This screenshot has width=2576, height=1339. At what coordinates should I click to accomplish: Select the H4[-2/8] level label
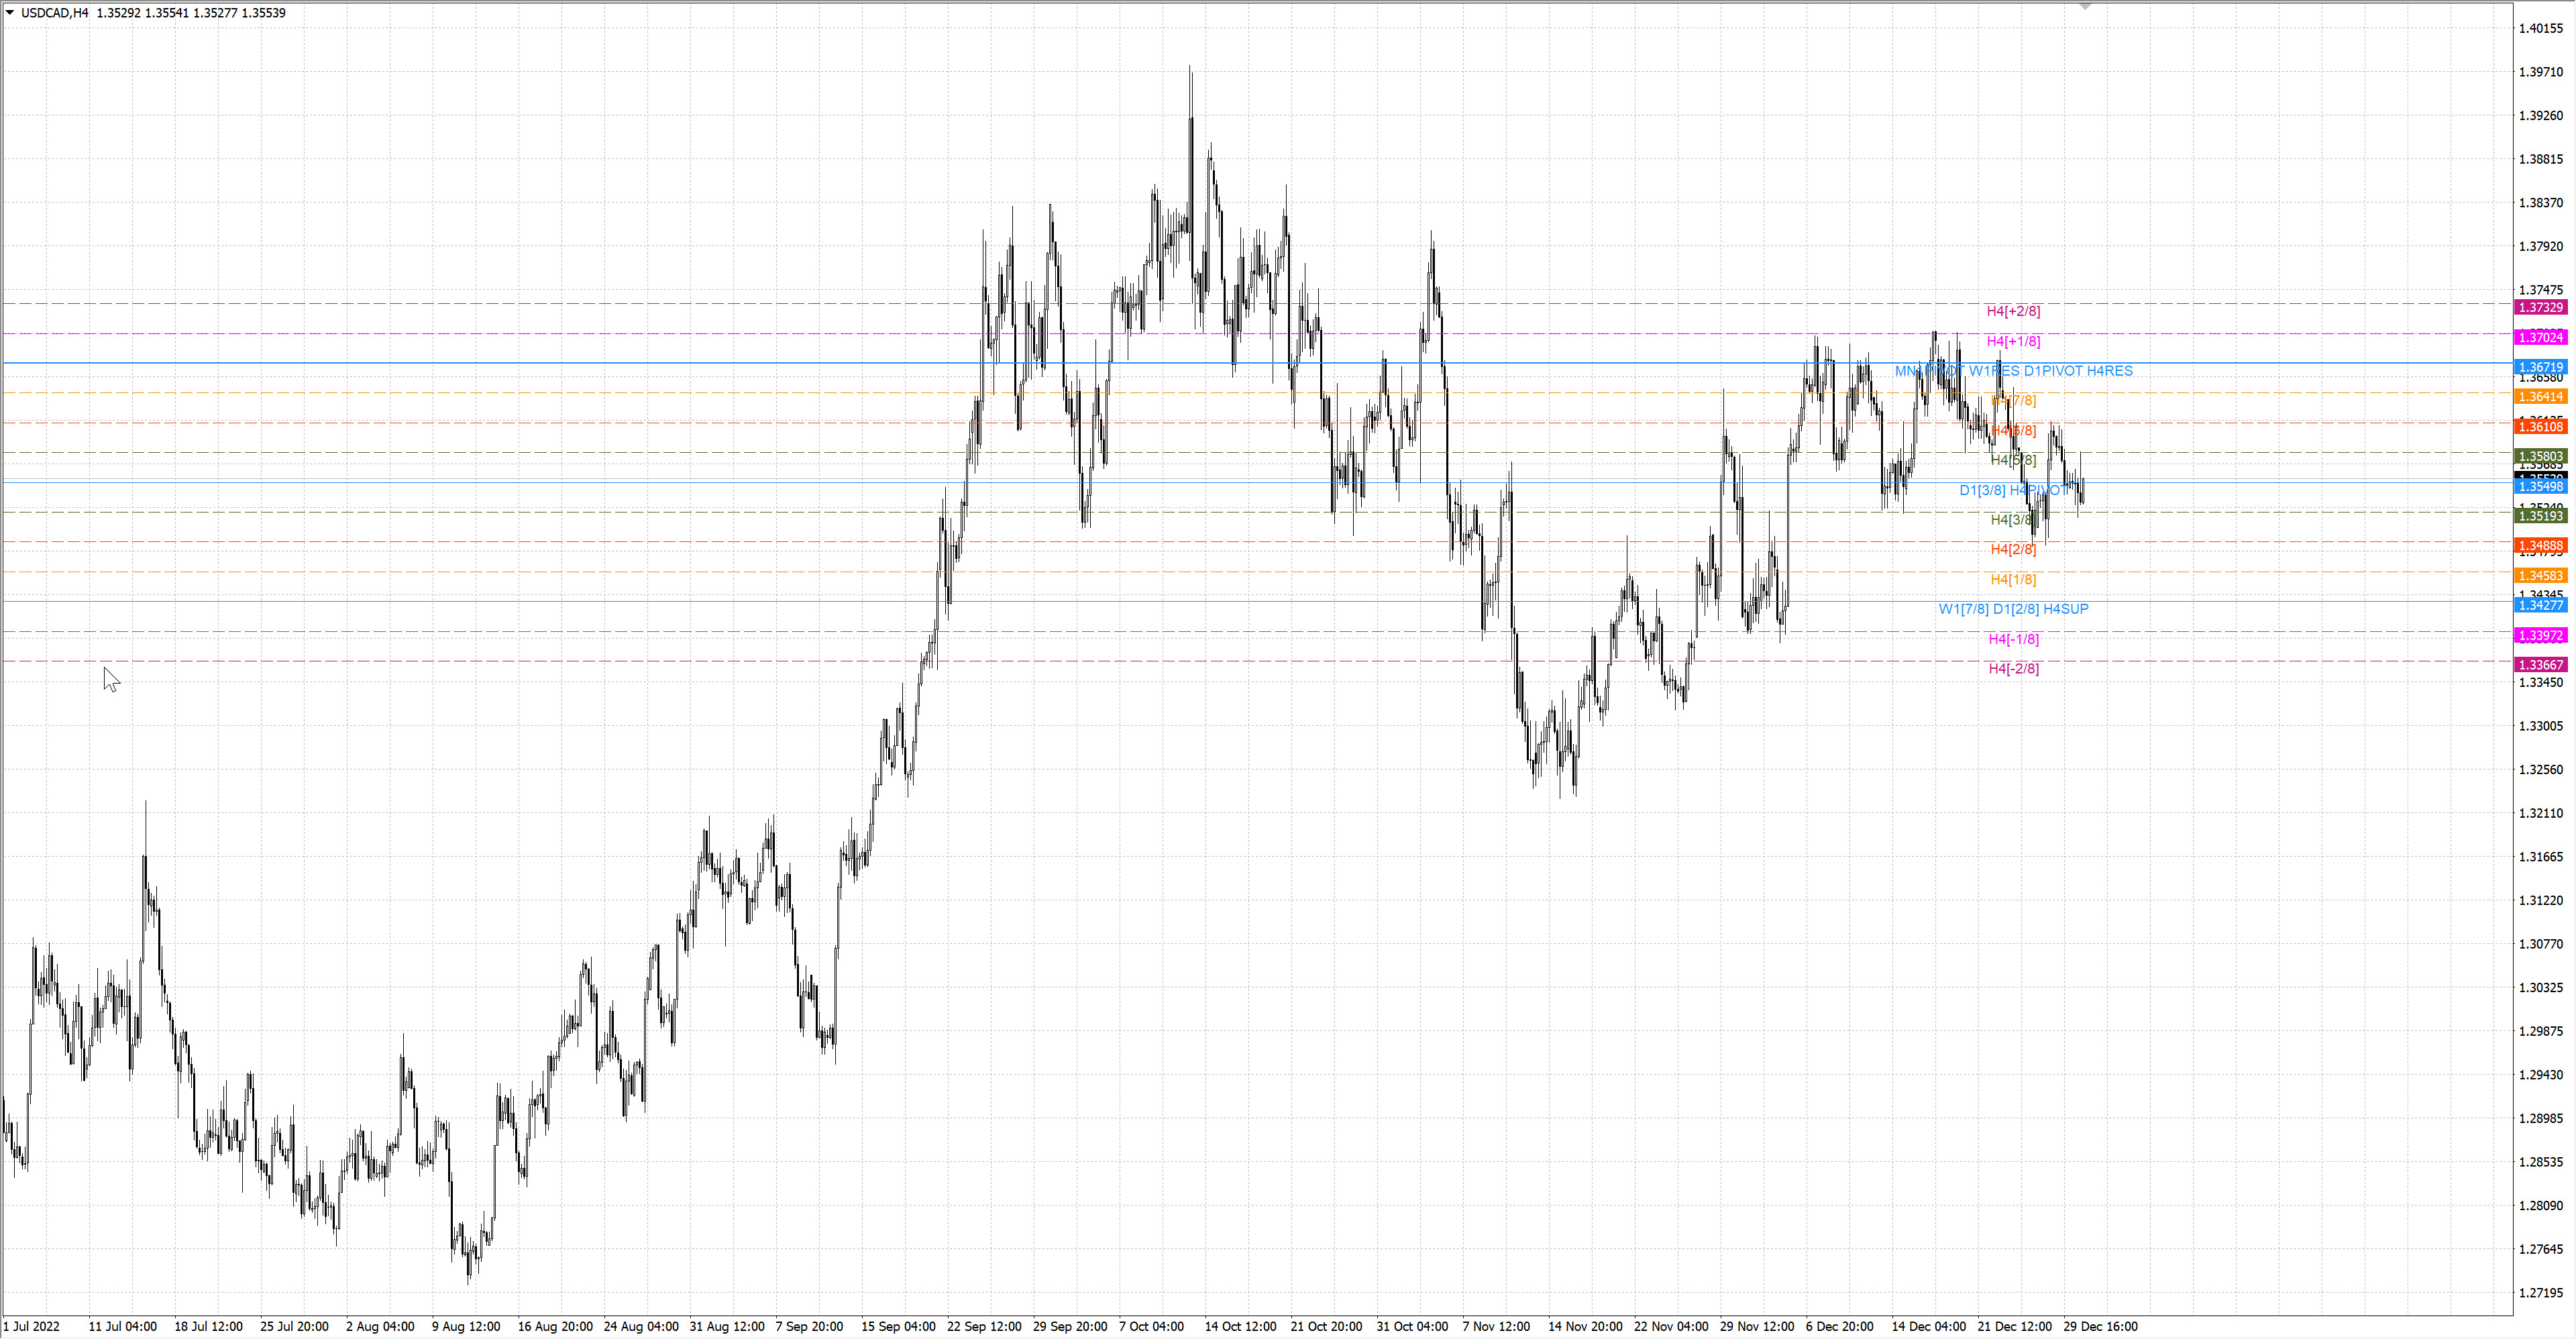[2013, 668]
